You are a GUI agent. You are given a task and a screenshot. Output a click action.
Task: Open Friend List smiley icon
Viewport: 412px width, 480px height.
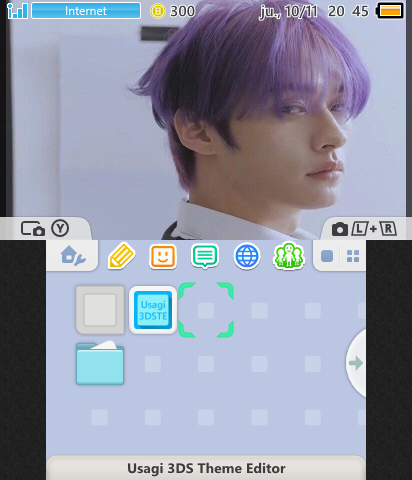(x=163, y=256)
